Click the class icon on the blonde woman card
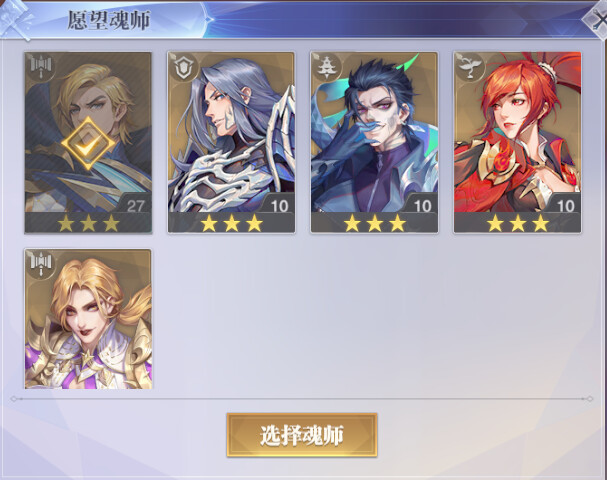The height and width of the screenshot is (480, 607). click(x=41, y=263)
